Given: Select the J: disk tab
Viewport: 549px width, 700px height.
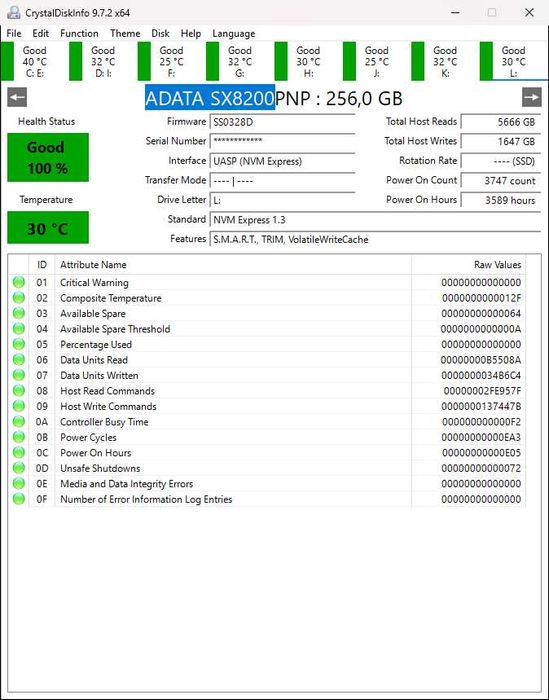Looking at the screenshot, I should tap(376, 61).
